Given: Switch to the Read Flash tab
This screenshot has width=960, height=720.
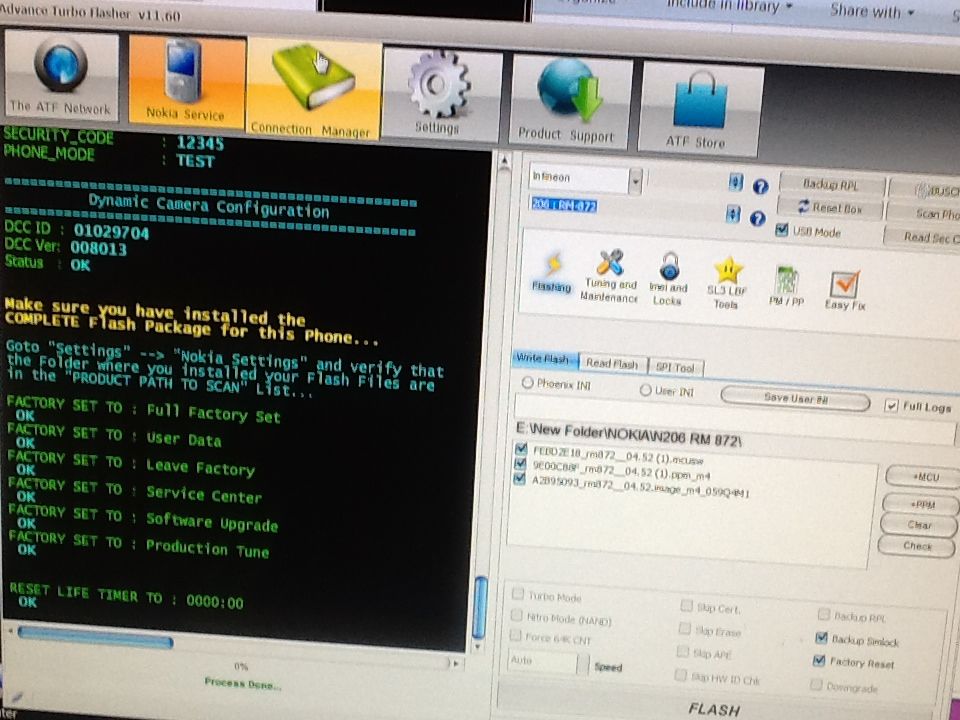Looking at the screenshot, I should click(612, 364).
